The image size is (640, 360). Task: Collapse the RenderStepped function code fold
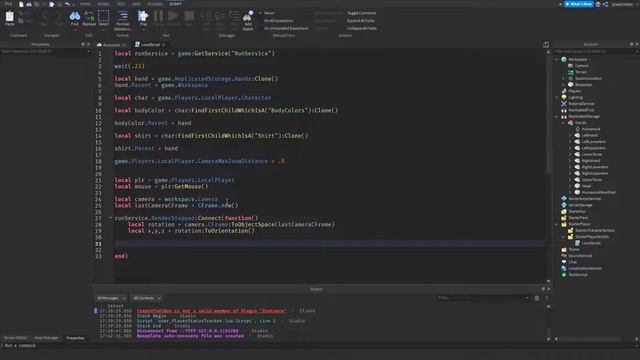tap(110, 218)
